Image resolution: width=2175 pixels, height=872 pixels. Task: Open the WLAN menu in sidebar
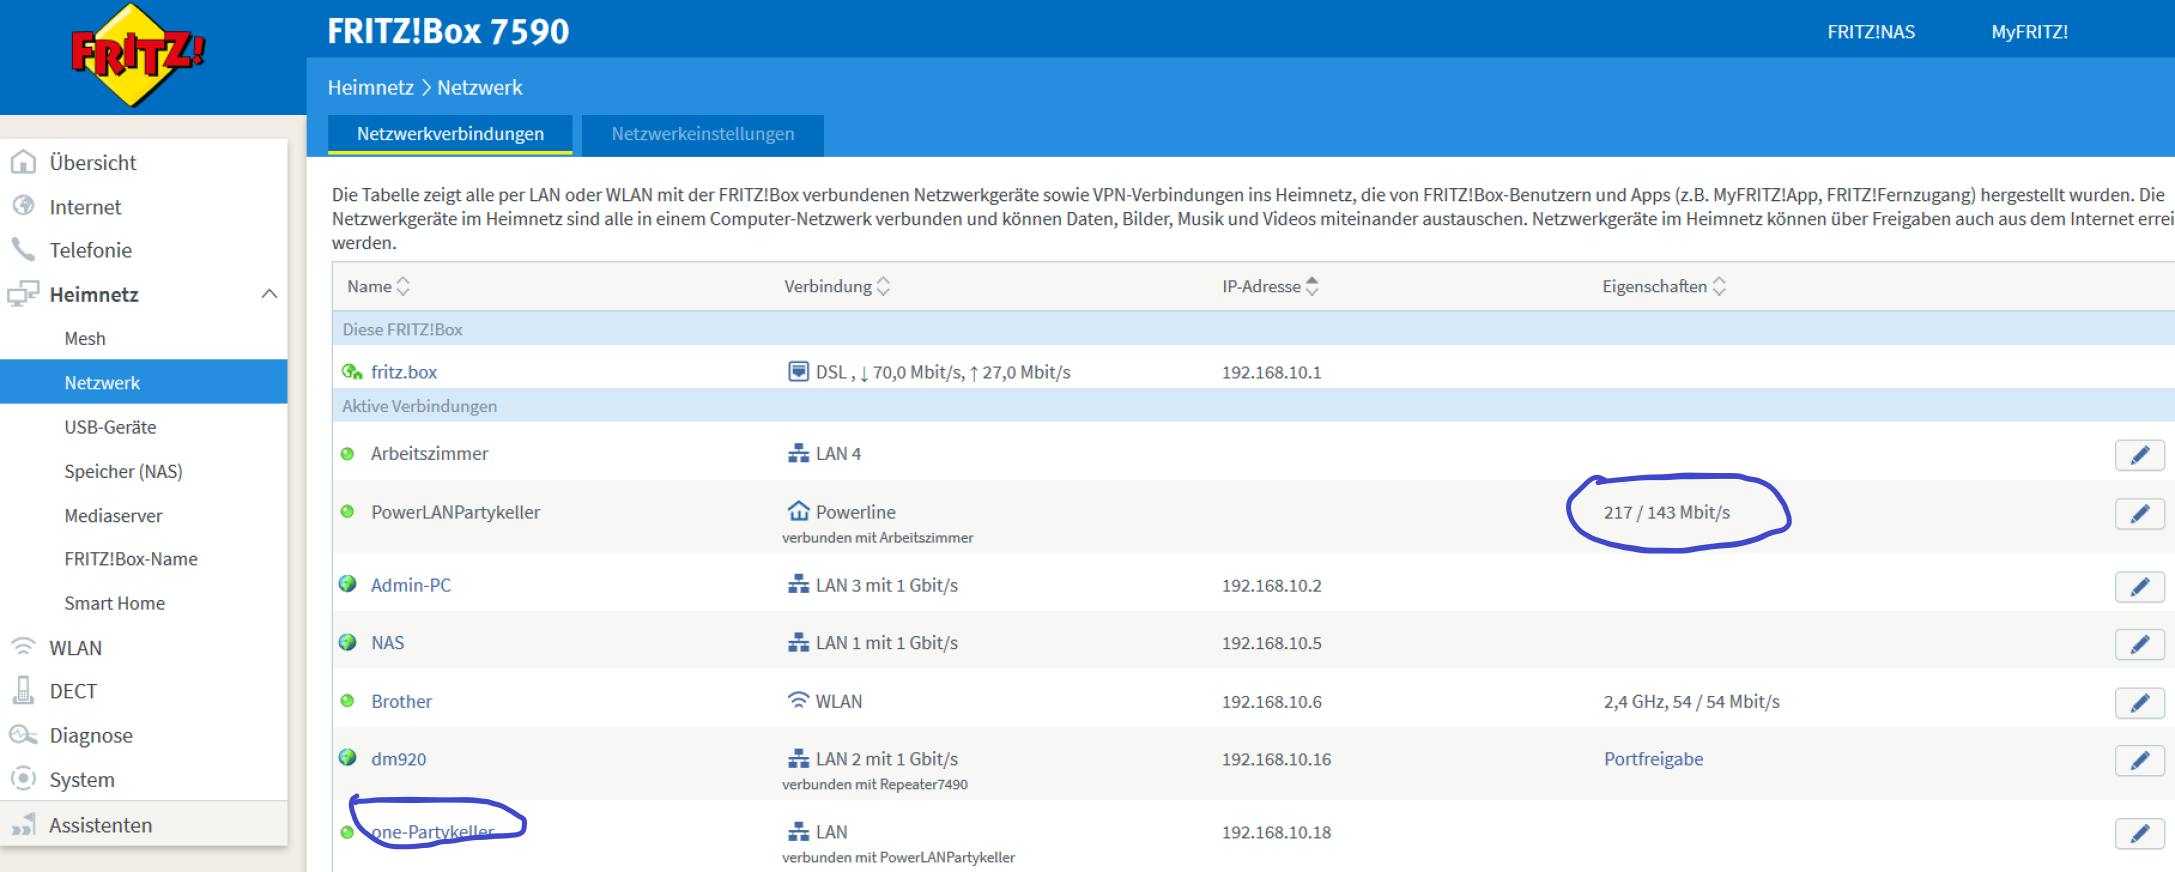tap(76, 648)
